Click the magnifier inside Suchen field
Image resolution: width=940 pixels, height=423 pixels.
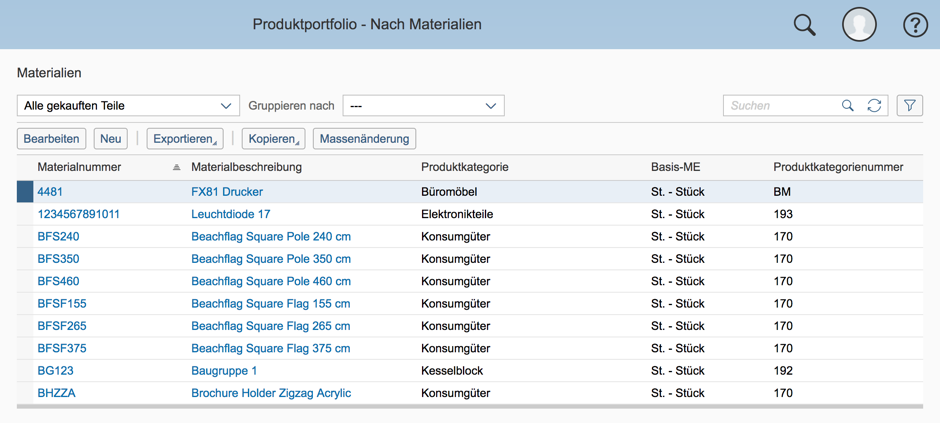[x=848, y=105]
